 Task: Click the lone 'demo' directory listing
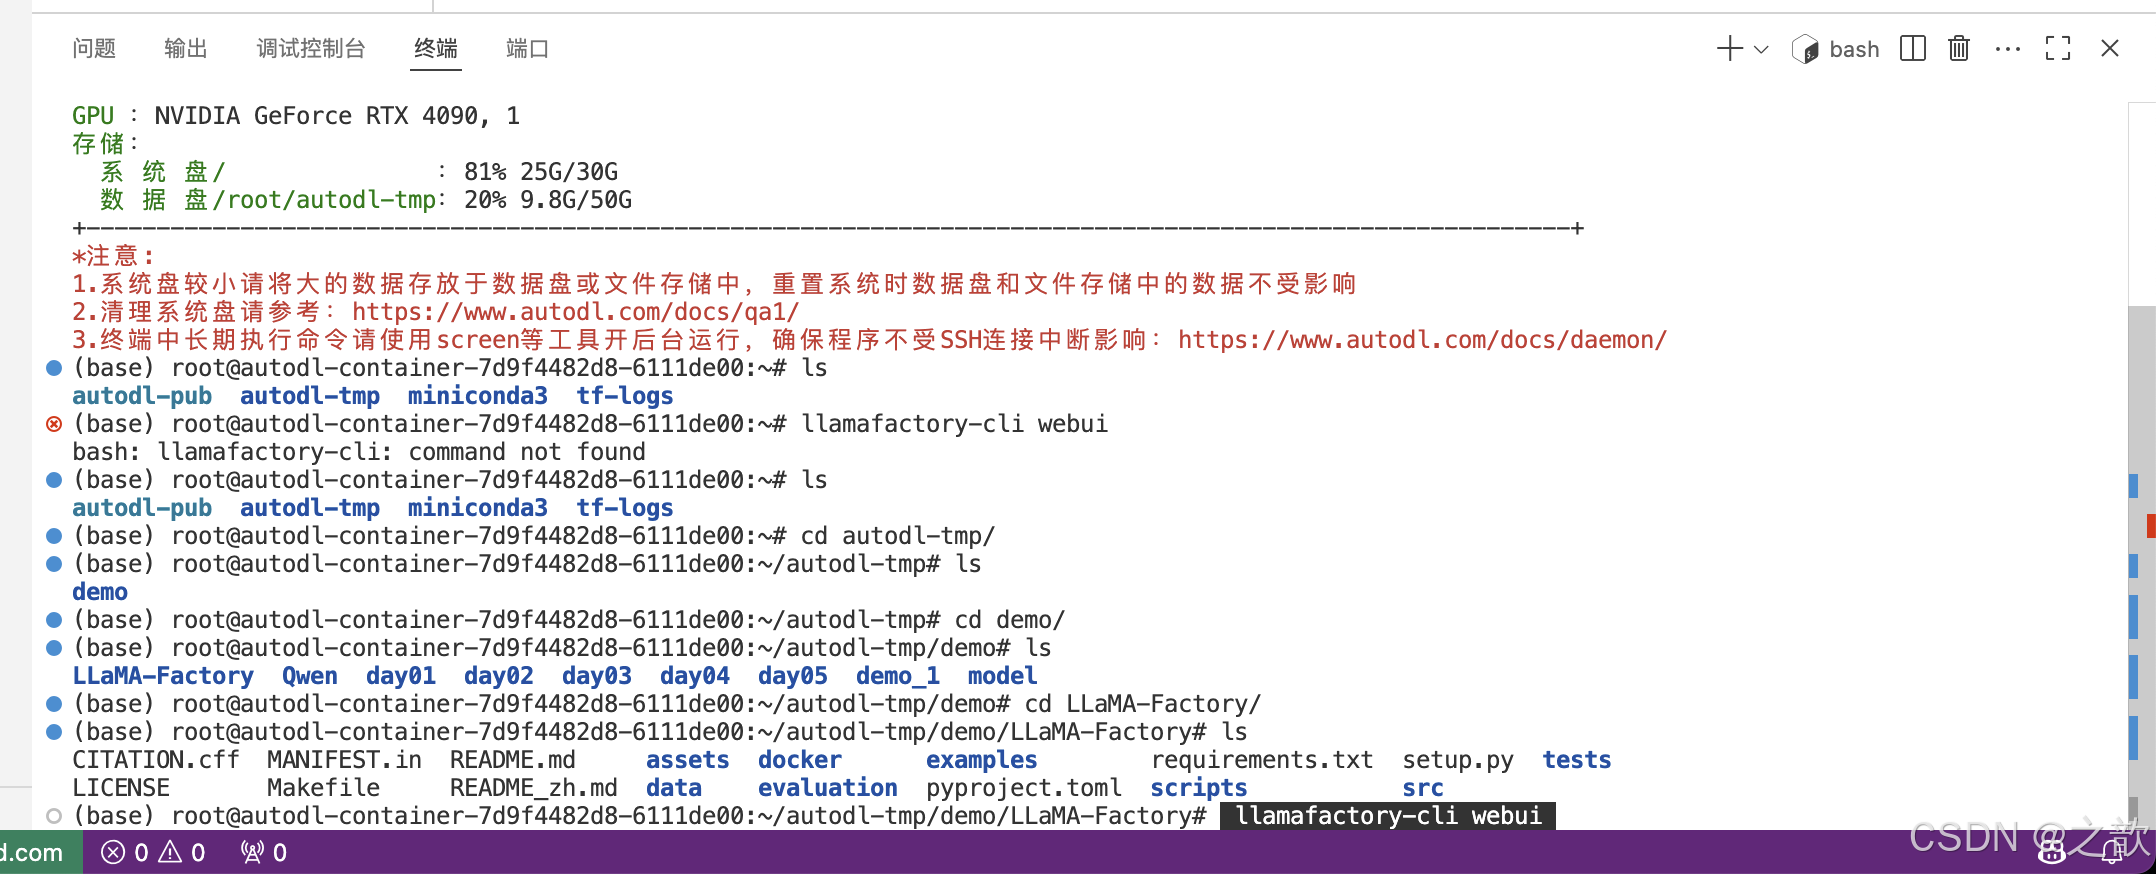click(100, 592)
